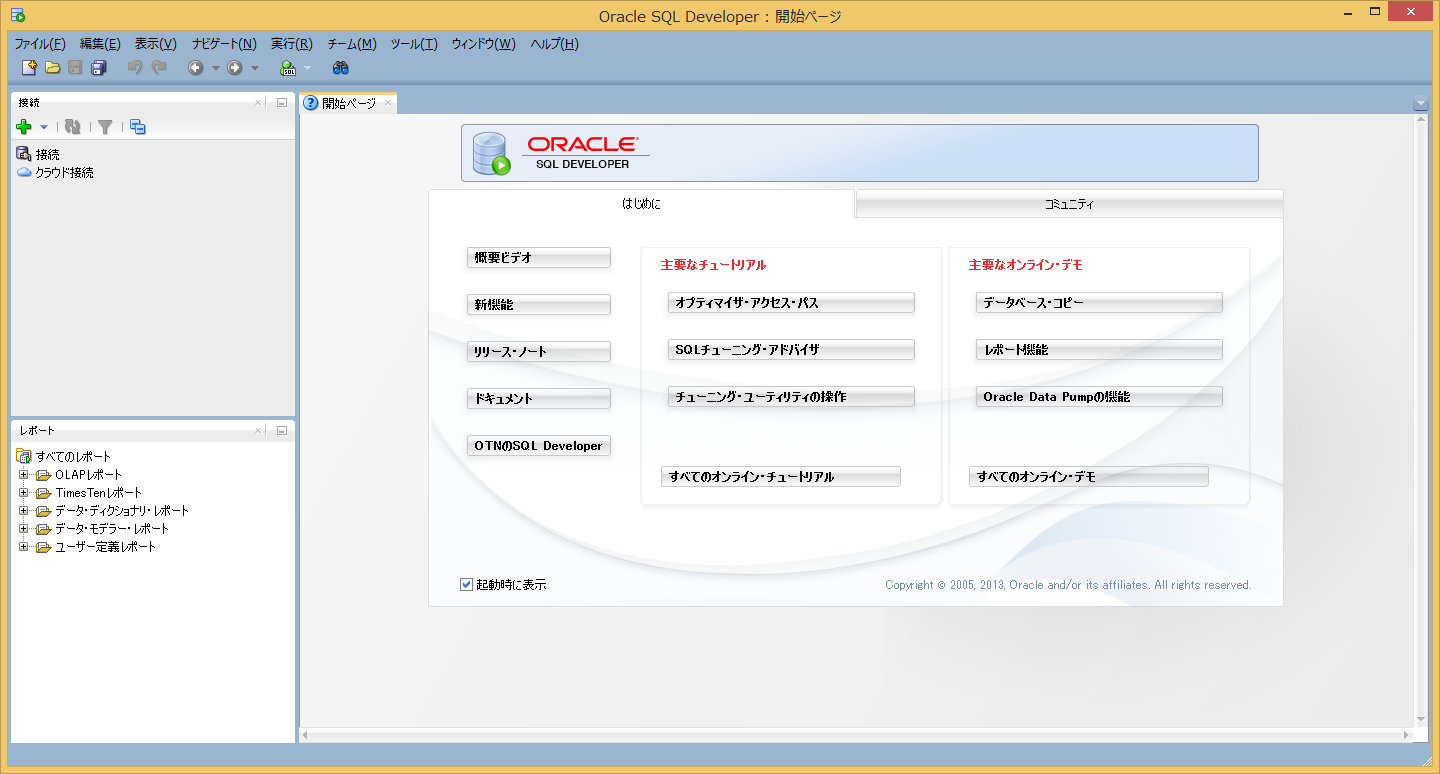Screen dimensions: 1440x774
Task: Click the Undo arrow icon
Action: coord(135,68)
